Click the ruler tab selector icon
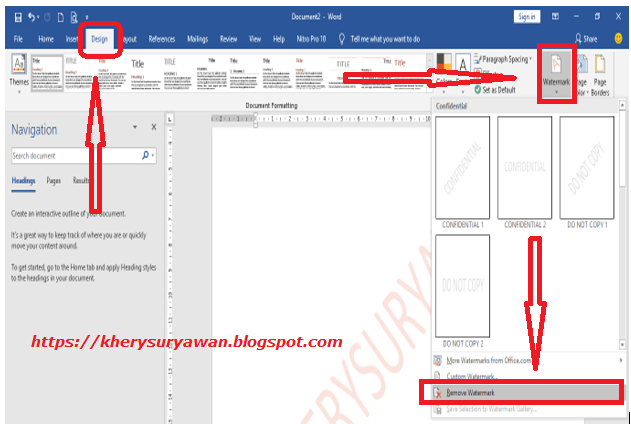631x424 pixels. [x=170, y=119]
